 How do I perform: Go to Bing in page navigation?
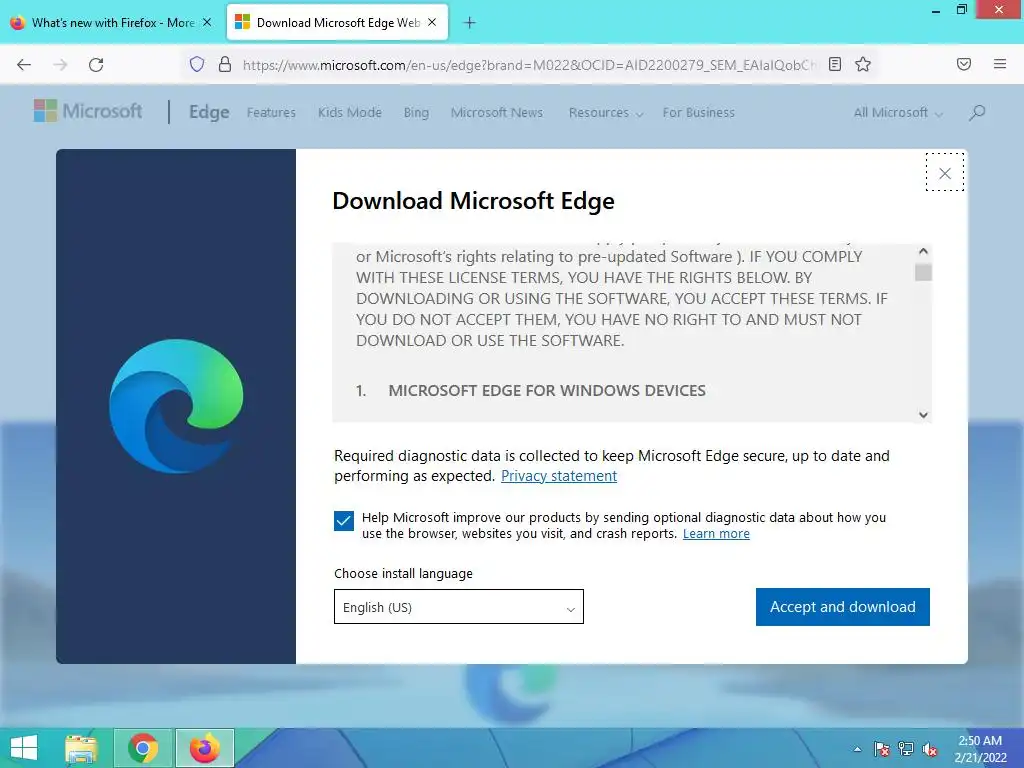416,112
